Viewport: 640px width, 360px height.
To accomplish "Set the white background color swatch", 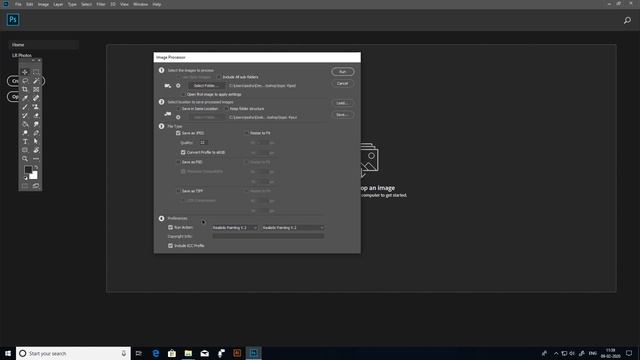I will pos(34,176).
